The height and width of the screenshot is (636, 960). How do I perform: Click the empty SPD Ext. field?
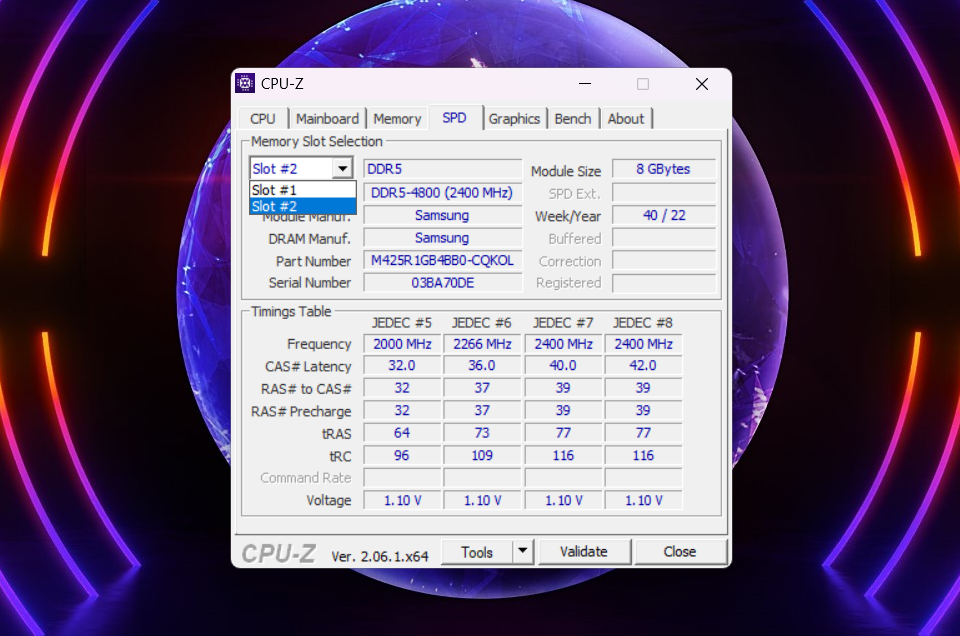(x=664, y=193)
